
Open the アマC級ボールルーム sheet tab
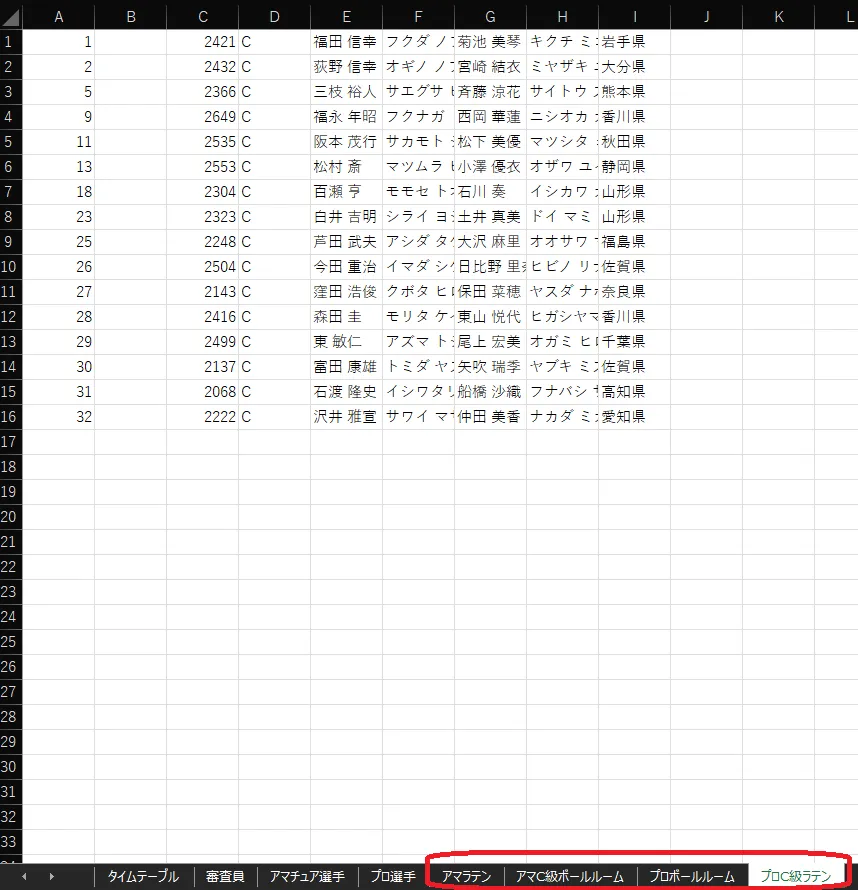[569, 876]
